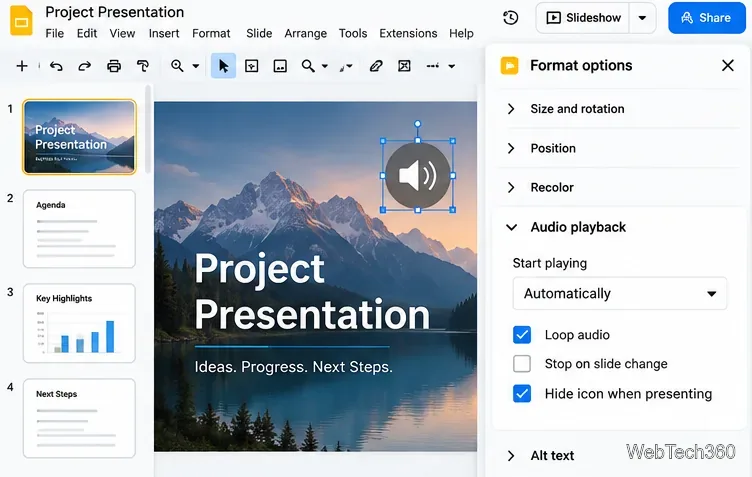Viewport: 752px width, 477px height.
Task: Click the Project Presentation title text on slide
Action: pyautogui.click(x=312, y=291)
